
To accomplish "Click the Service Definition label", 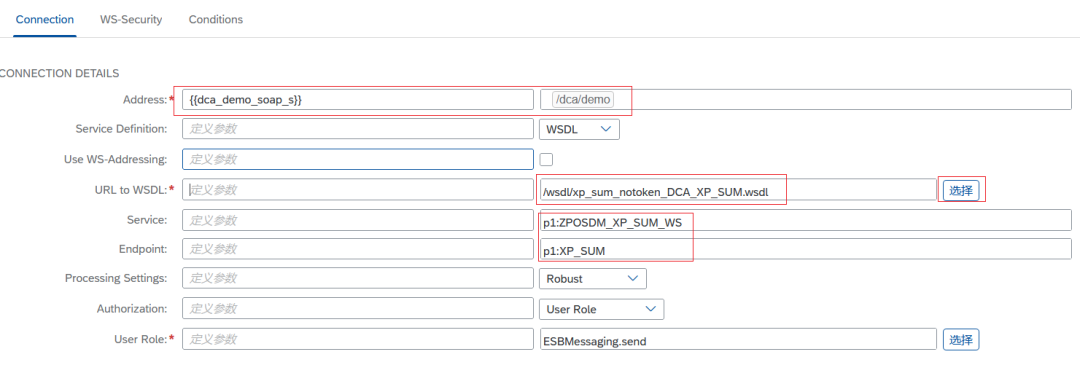I will (121, 129).
